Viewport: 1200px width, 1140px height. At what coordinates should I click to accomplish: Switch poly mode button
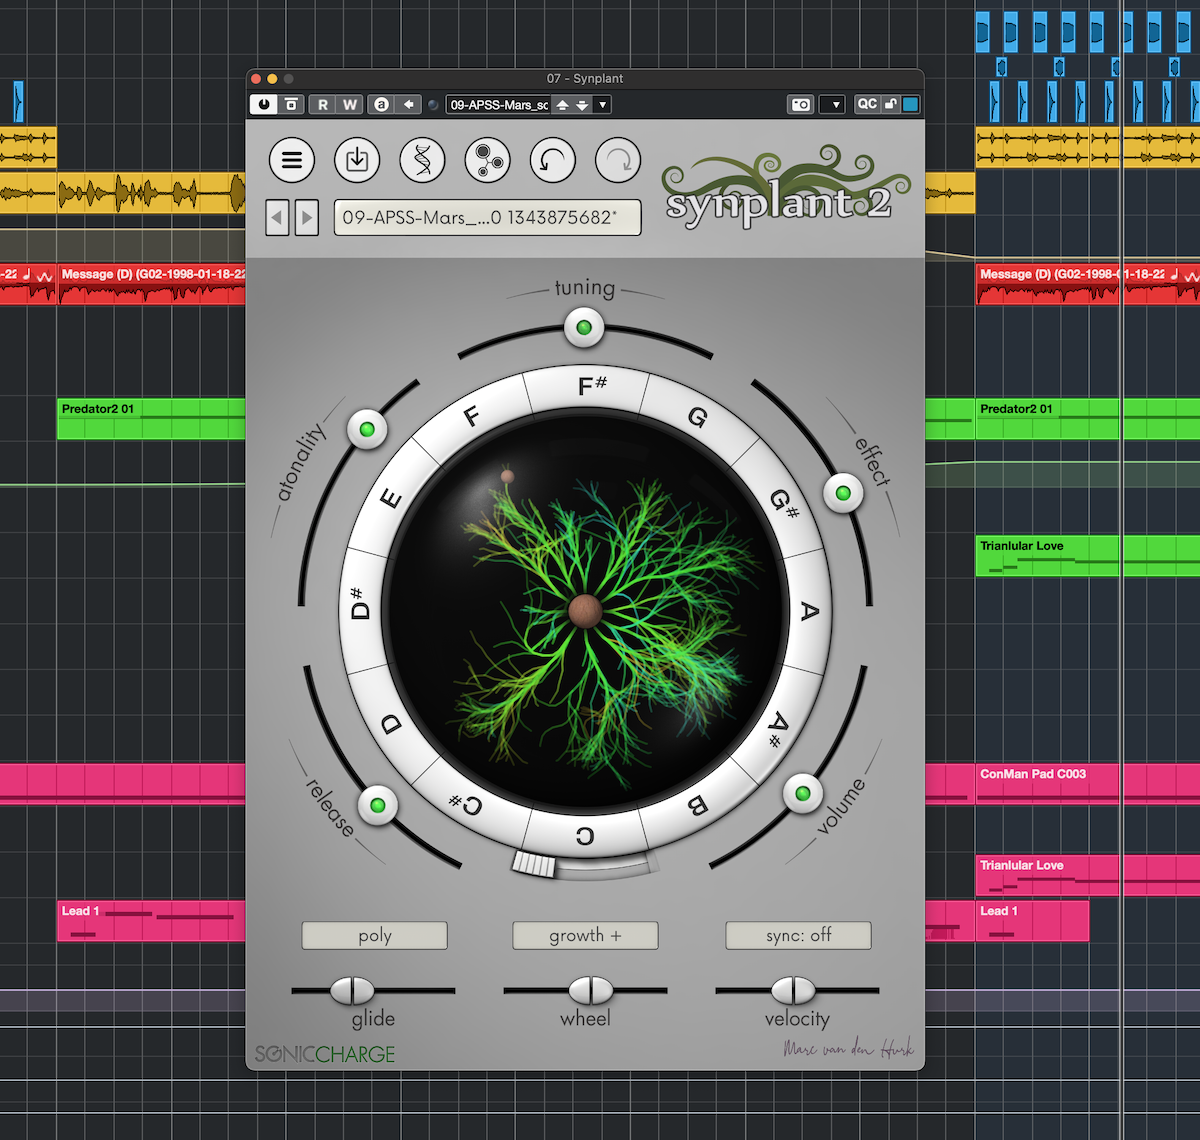(x=374, y=935)
